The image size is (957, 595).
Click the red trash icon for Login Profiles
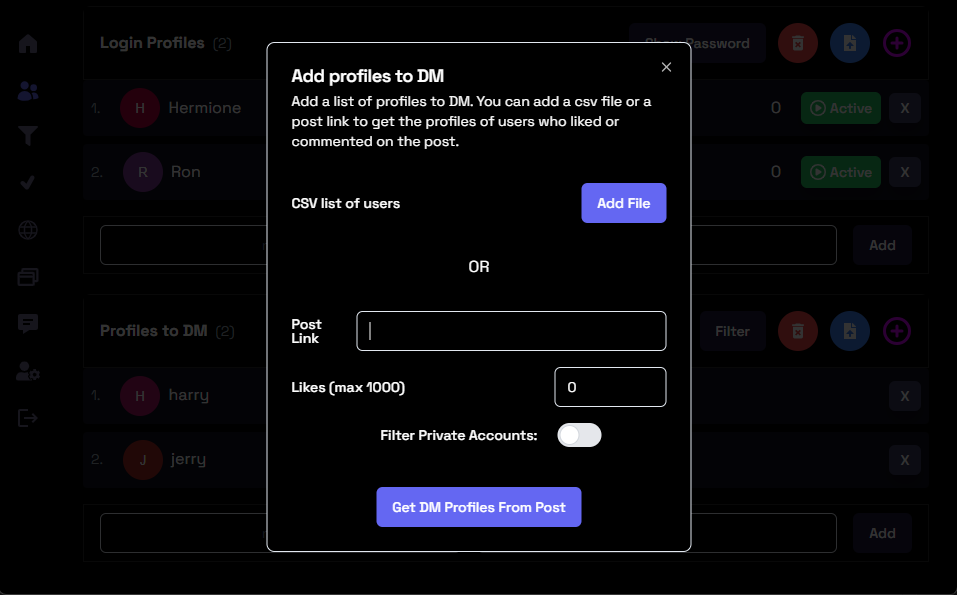click(x=797, y=43)
